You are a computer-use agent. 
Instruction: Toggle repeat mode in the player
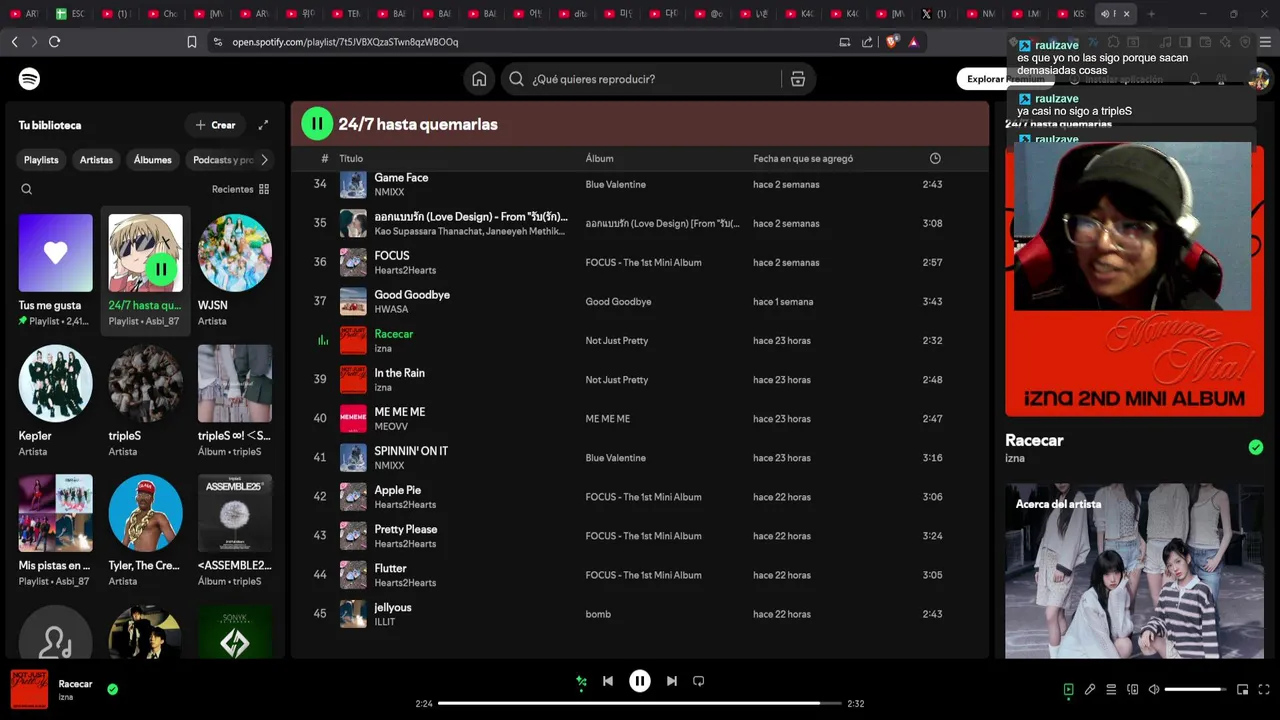699,681
